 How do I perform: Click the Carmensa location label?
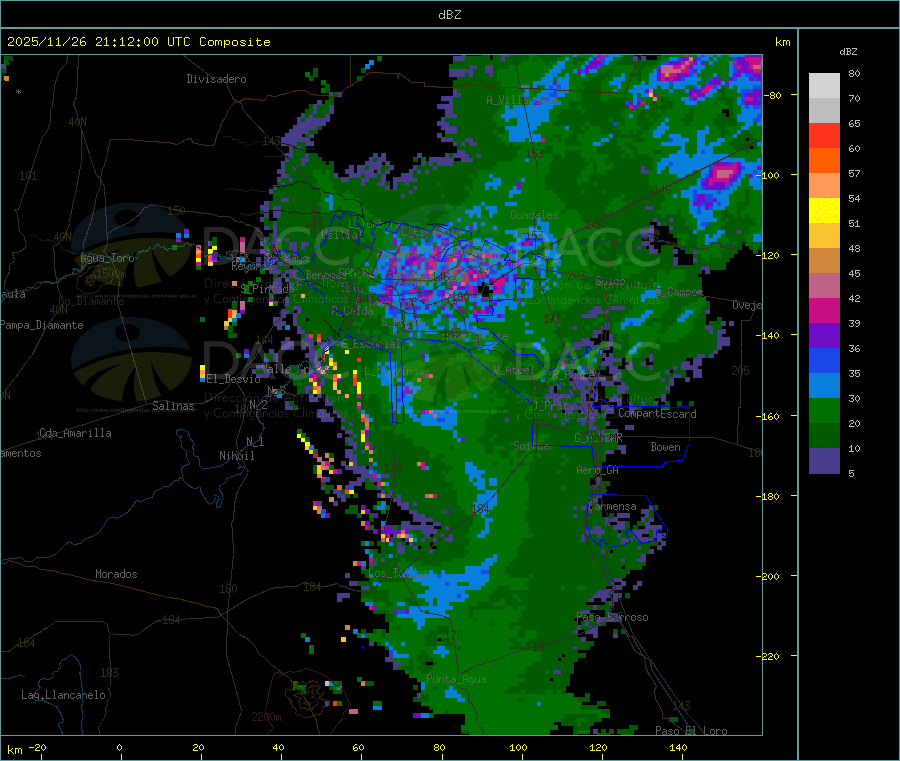612,506
